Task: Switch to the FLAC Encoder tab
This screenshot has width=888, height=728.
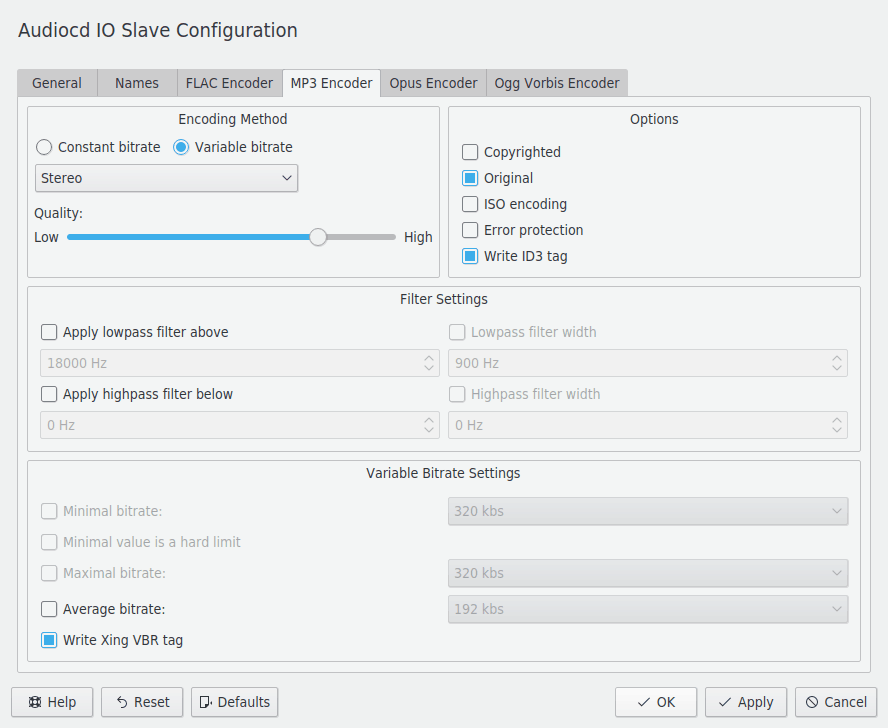Action: (x=229, y=83)
